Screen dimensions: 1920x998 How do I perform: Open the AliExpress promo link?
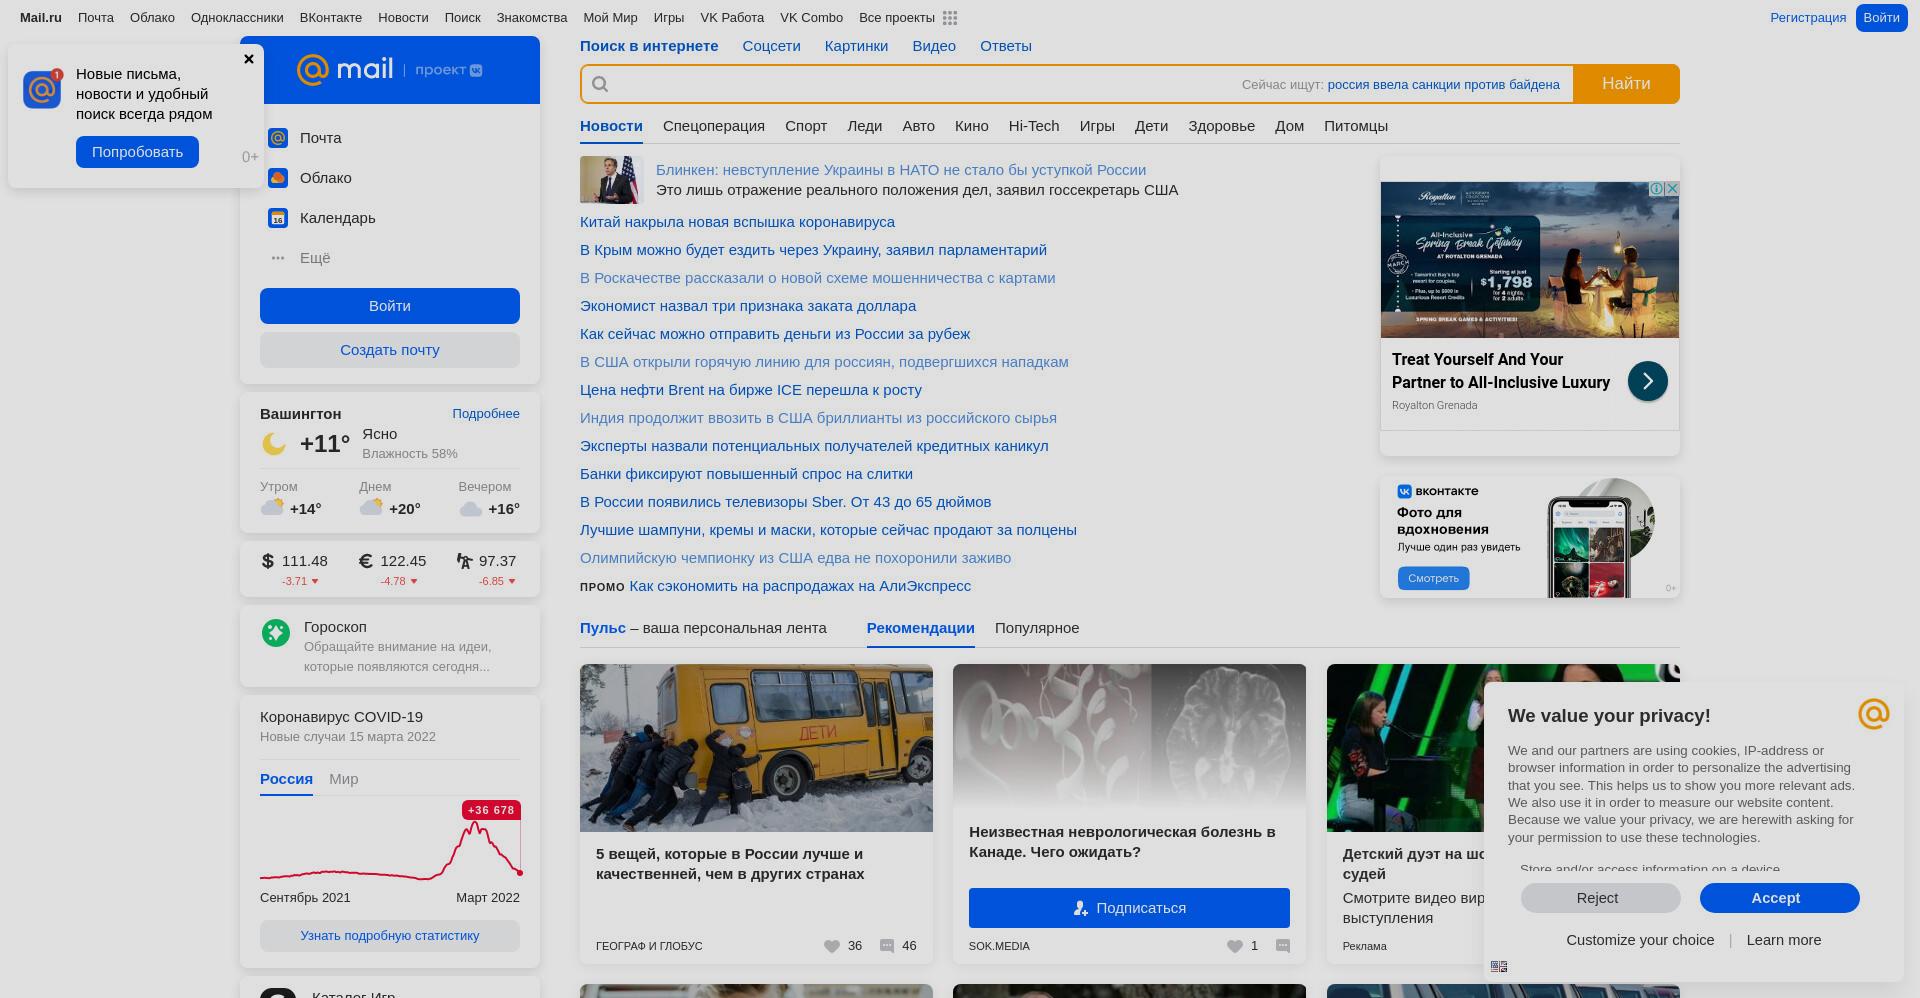800,586
